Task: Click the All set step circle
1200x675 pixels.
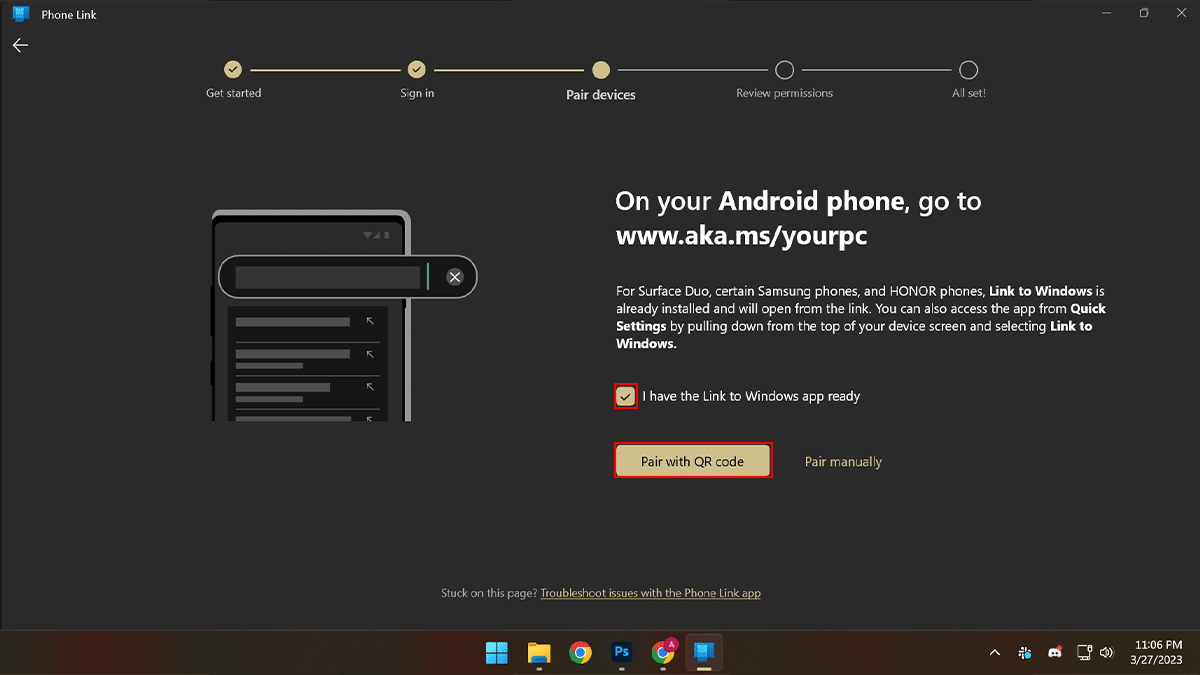Action: 968,70
